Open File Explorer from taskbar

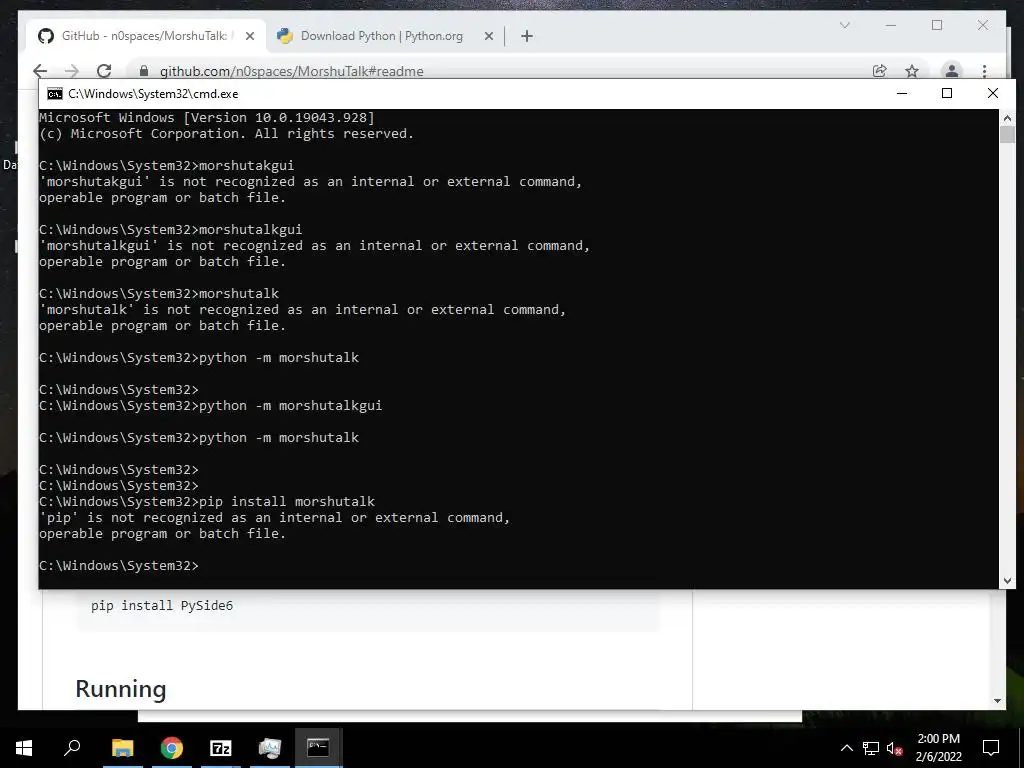point(122,748)
